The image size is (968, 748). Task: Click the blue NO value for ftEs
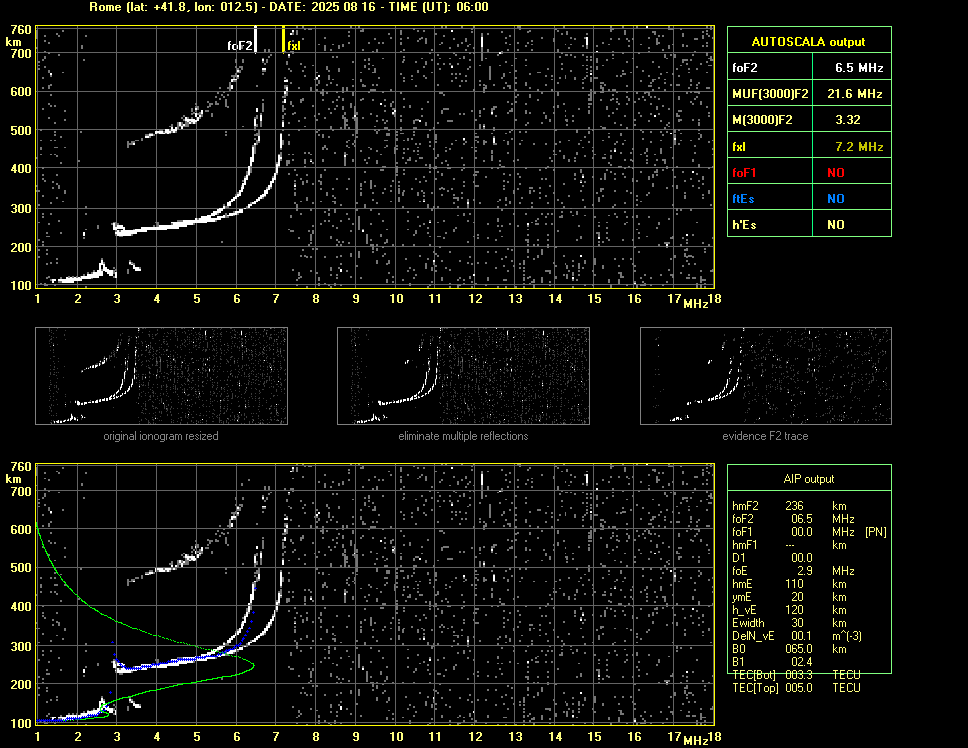tap(836, 199)
